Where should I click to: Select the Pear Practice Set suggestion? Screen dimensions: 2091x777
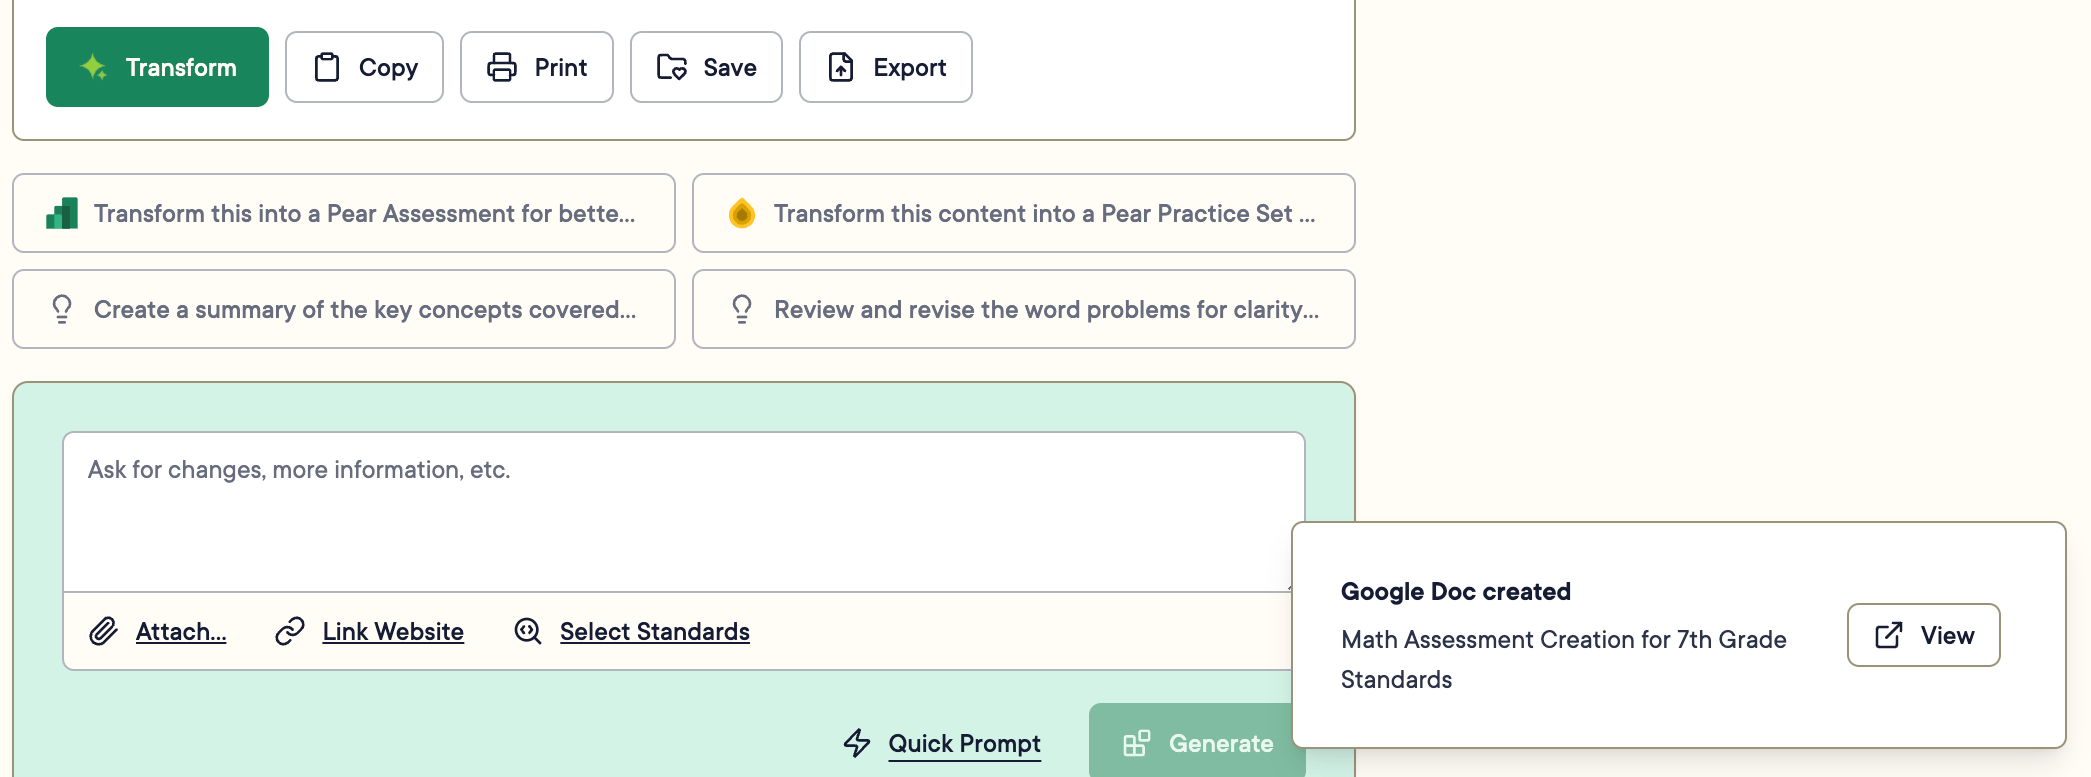coord(1024,213)
